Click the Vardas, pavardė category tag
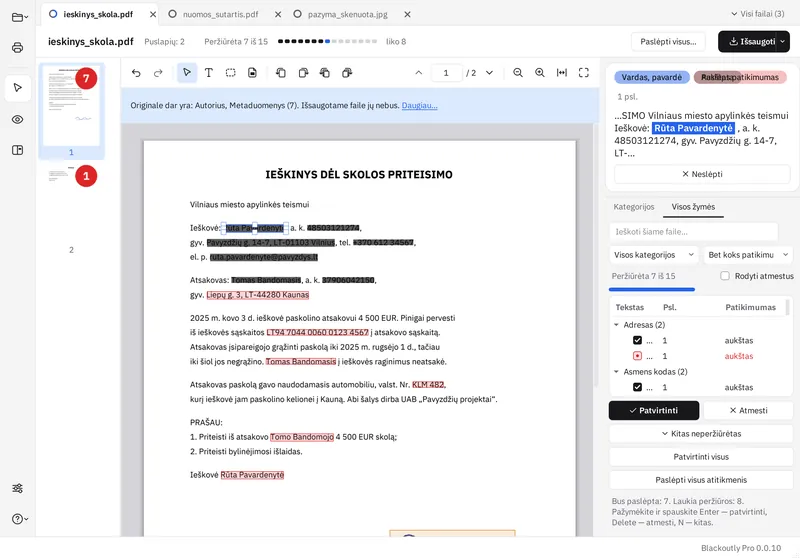 coord(652,77)
